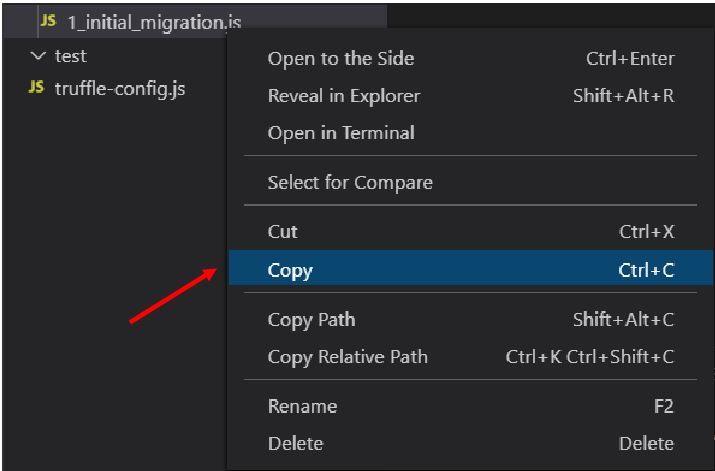Viewport: 715px width, 471px height.
Task: Select Copy in the context menu
Action: point(290,270)
